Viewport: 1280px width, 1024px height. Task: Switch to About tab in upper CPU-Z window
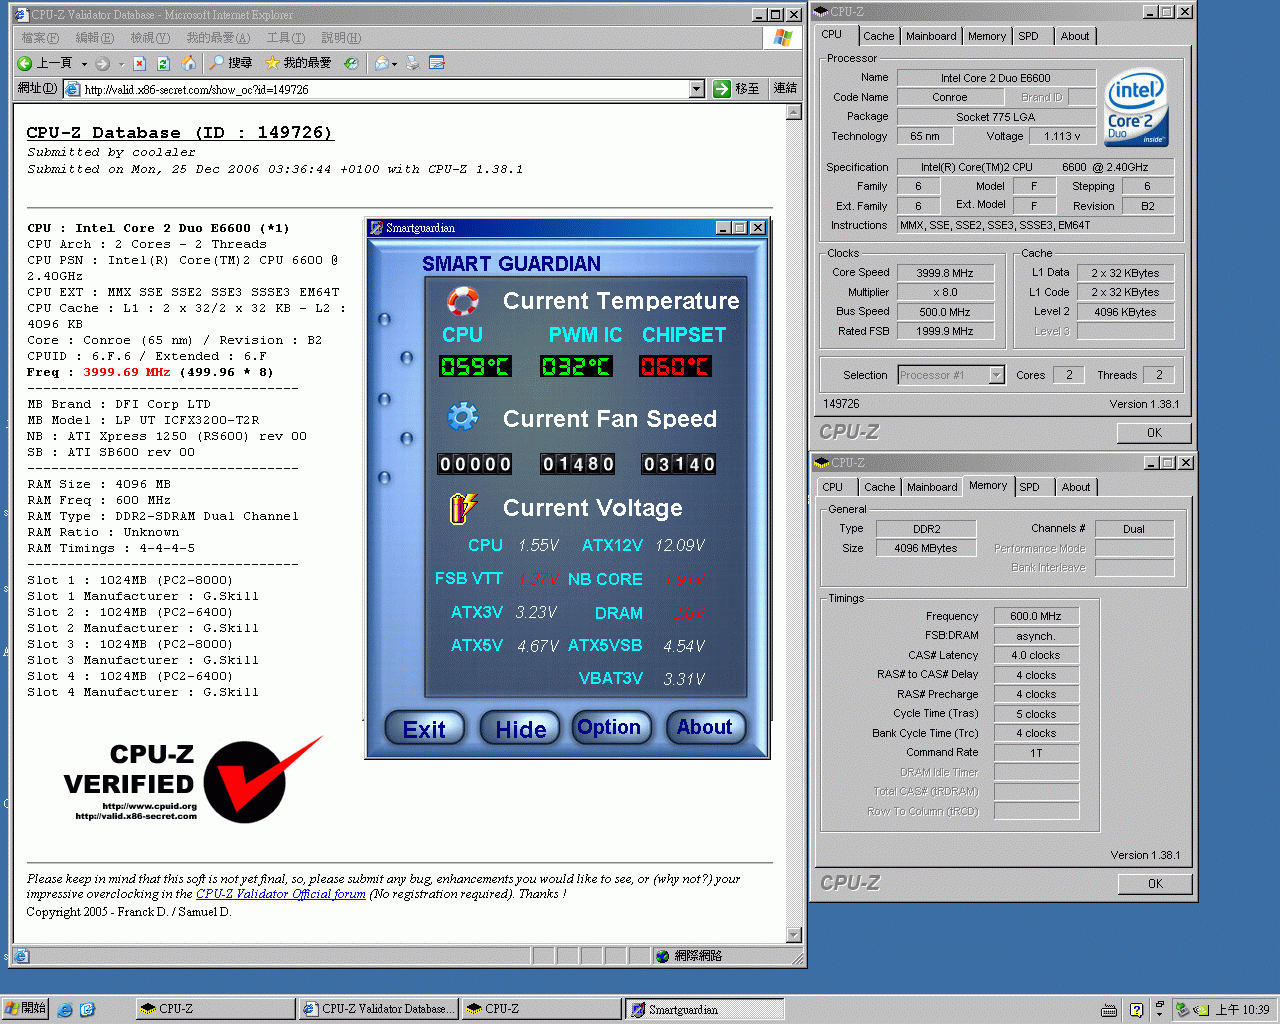coord(1075,36)
